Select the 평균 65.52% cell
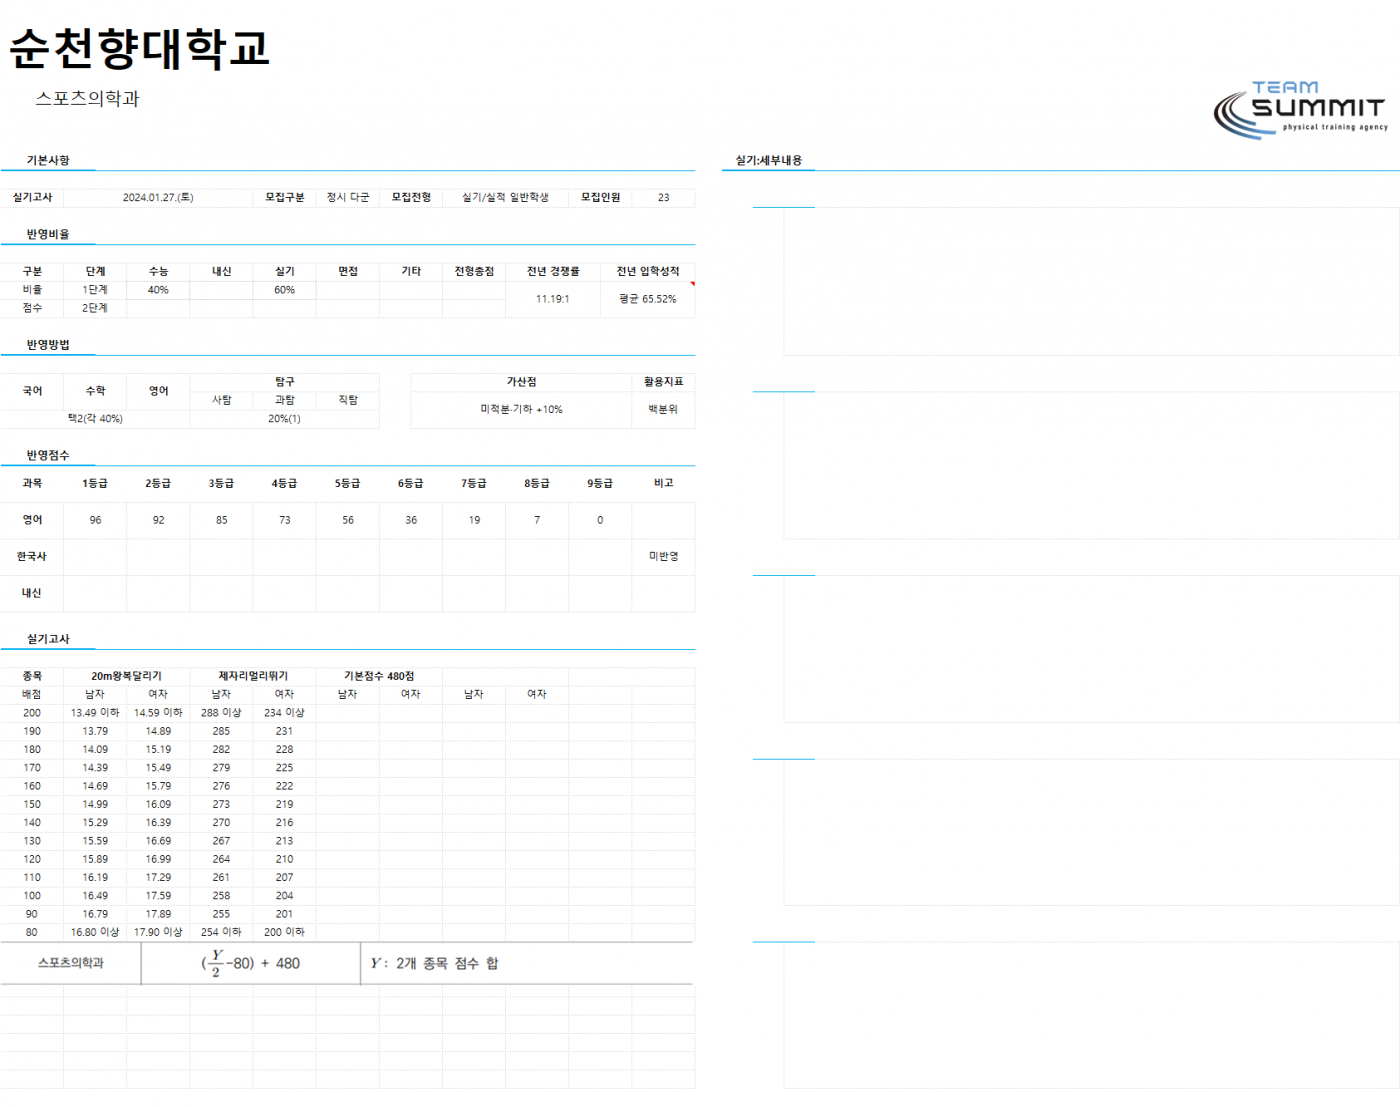 click(x=648, y=299)
